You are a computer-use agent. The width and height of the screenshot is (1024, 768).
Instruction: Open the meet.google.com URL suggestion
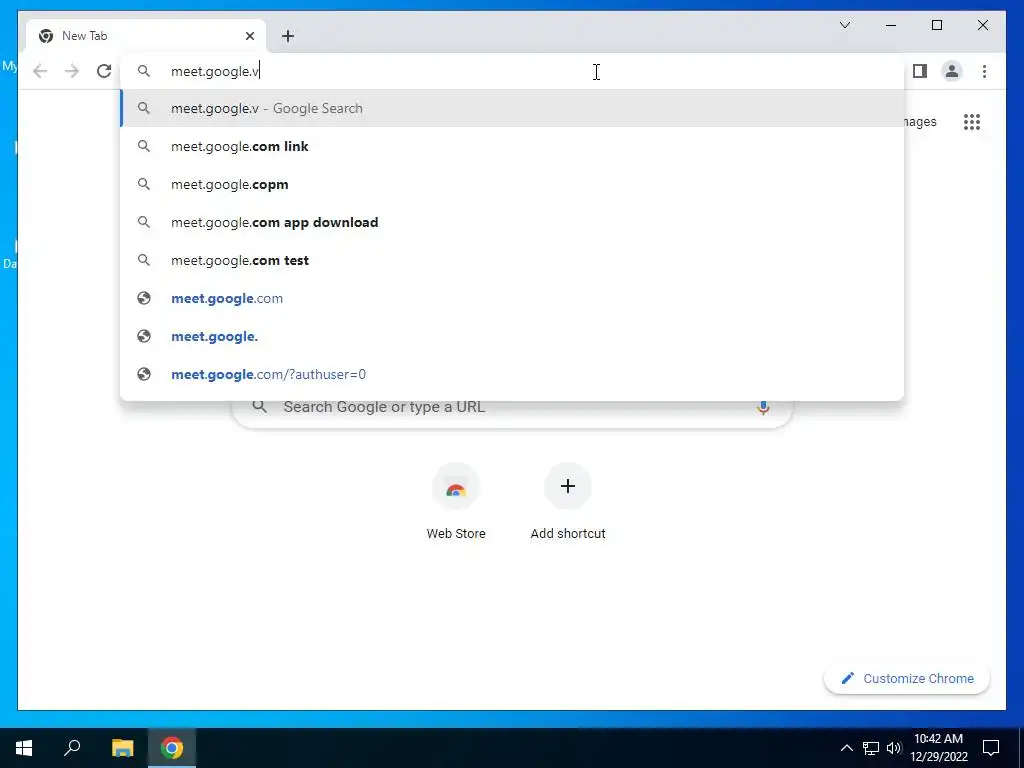[x=512, y=298]
